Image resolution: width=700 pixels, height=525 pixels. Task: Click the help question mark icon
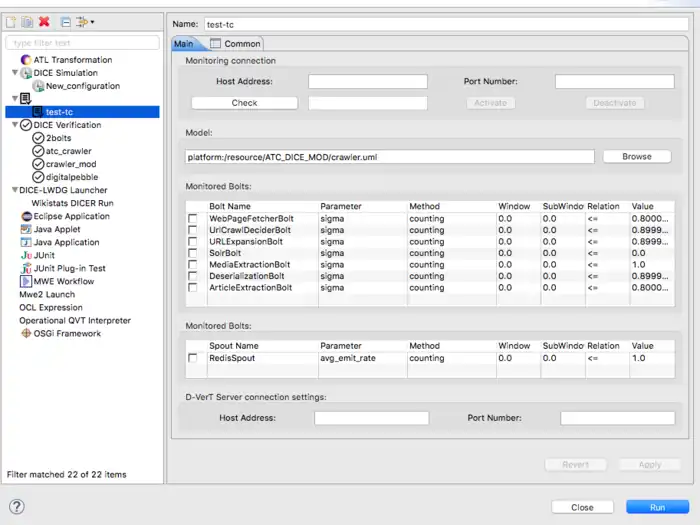tap(17, 507)
